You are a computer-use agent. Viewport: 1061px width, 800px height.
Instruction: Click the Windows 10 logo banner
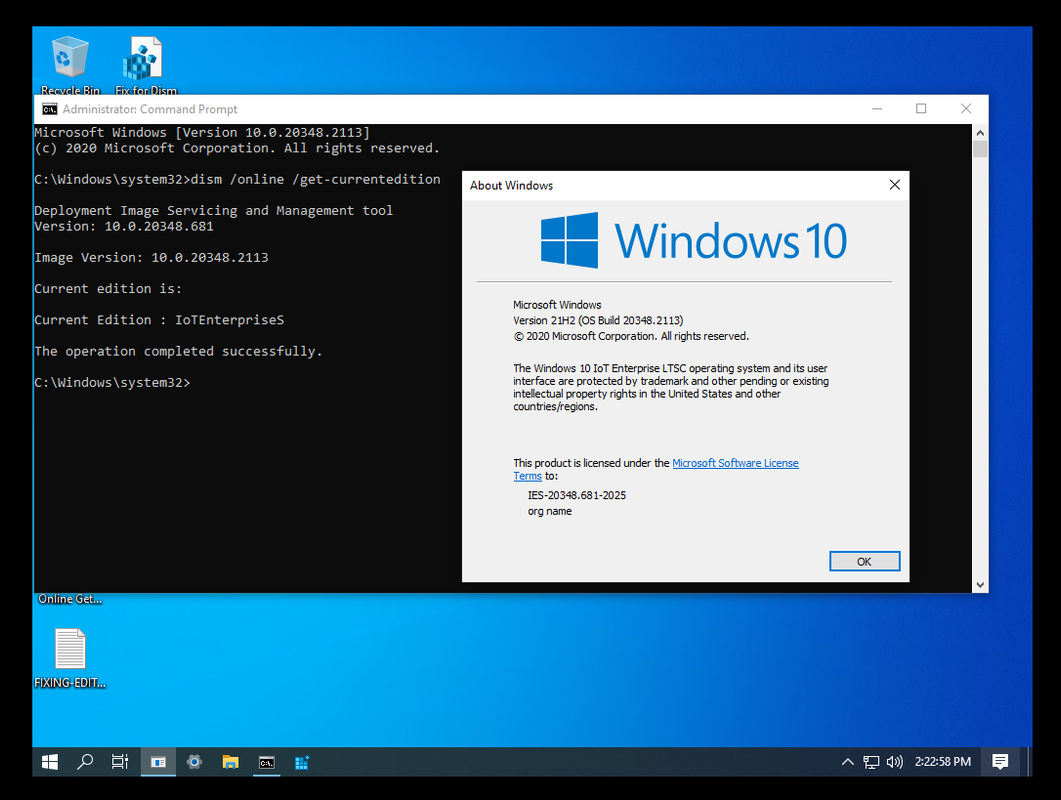click(x=694, y=240)
